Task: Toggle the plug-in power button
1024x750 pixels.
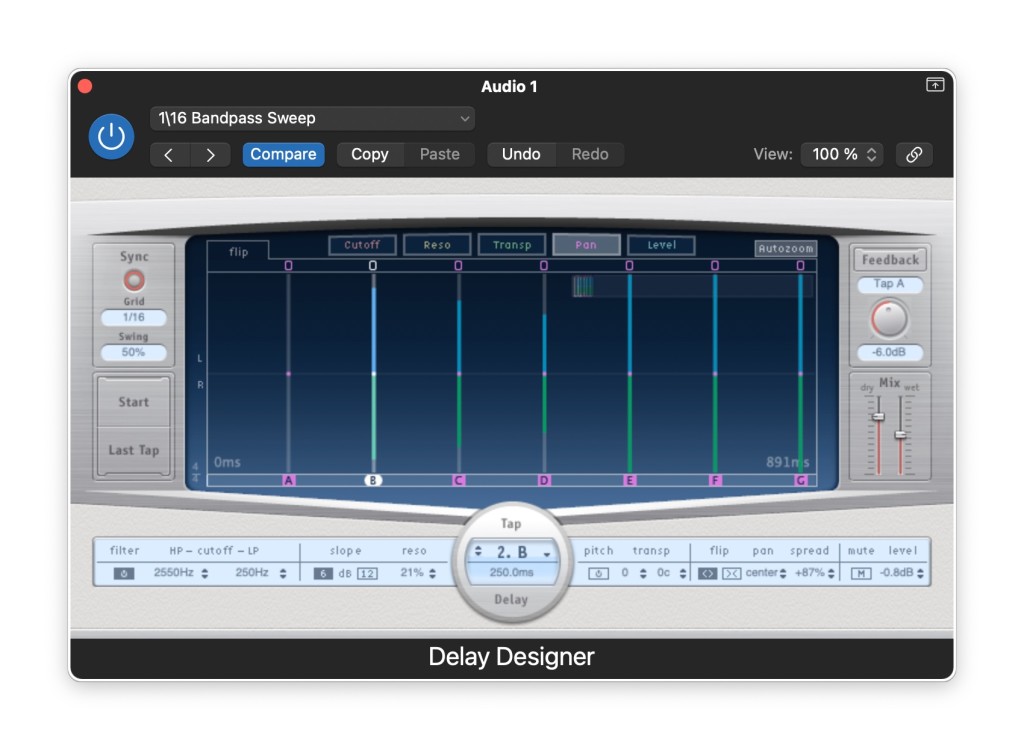Action: pos(111,137)
